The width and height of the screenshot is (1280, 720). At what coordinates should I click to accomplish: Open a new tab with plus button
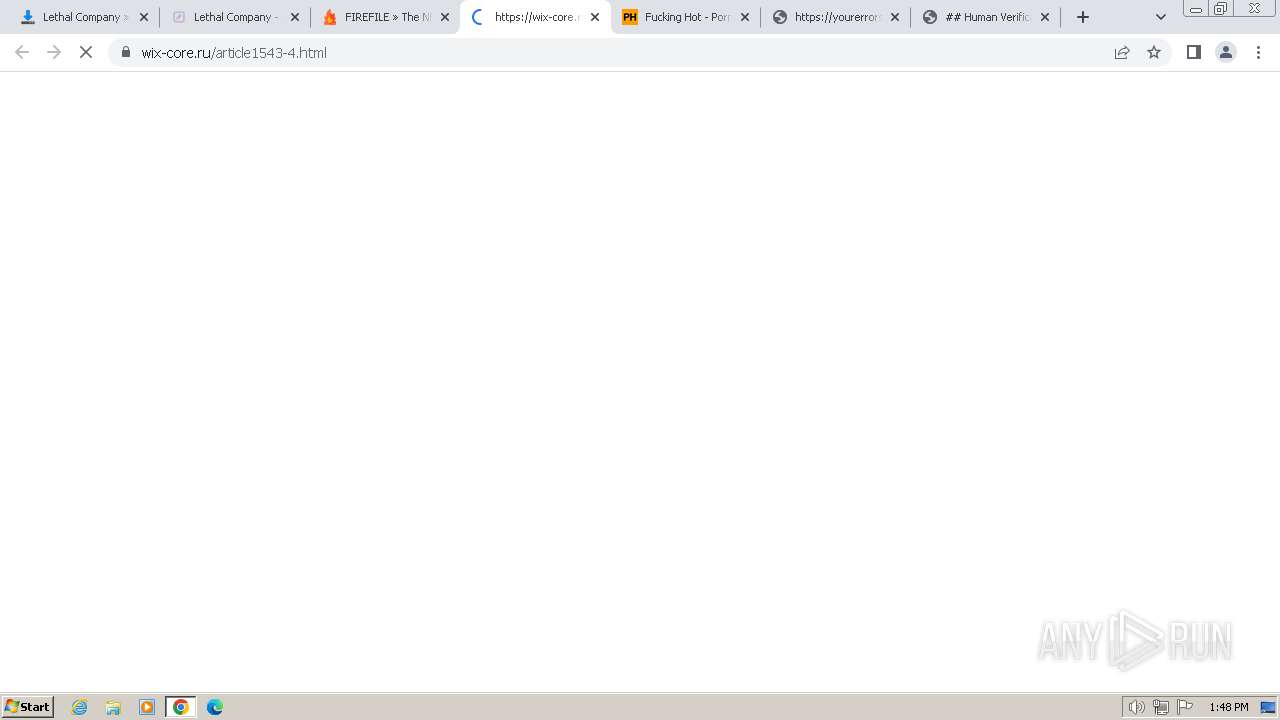(1082, 17)
